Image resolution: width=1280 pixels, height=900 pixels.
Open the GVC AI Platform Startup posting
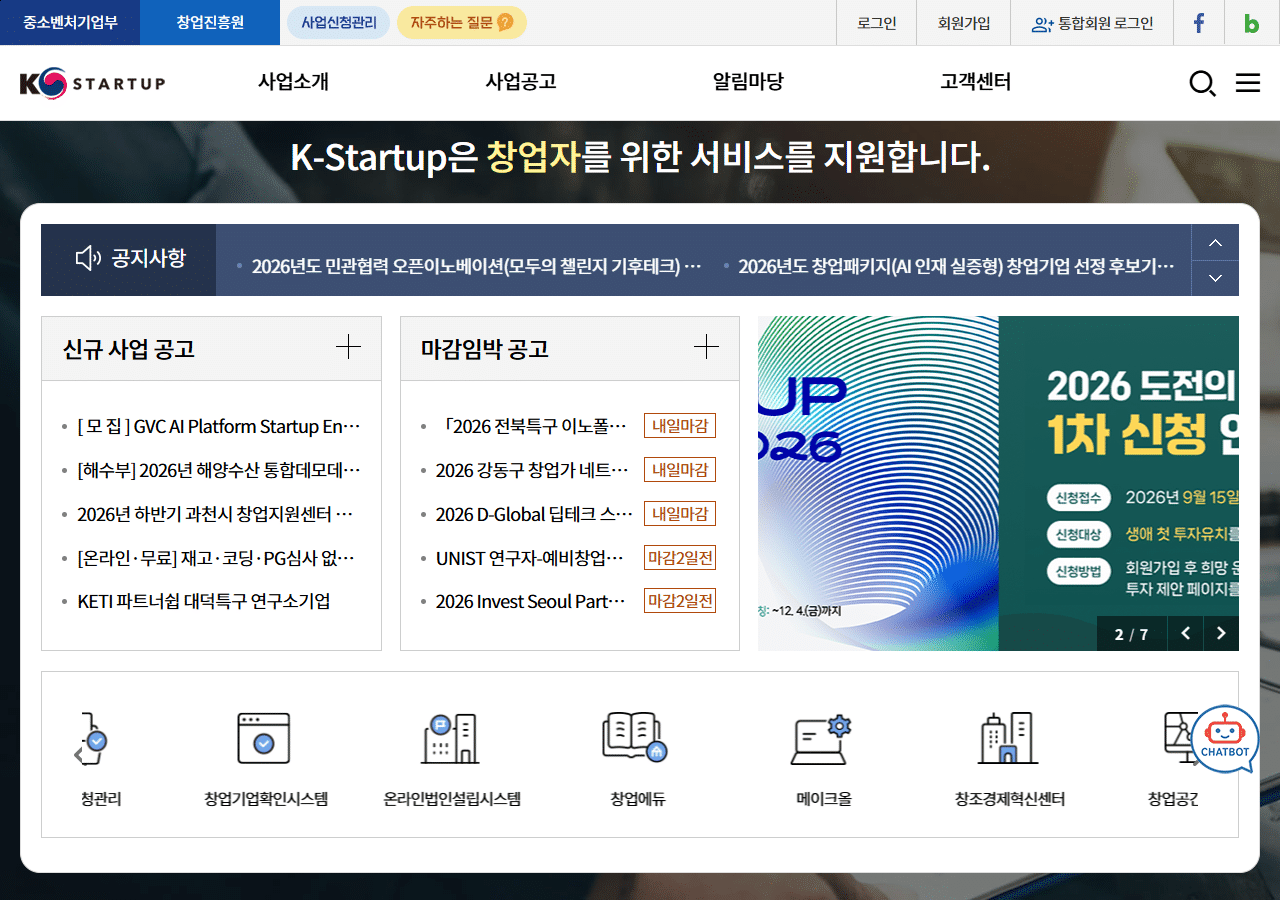coord(218,427)
